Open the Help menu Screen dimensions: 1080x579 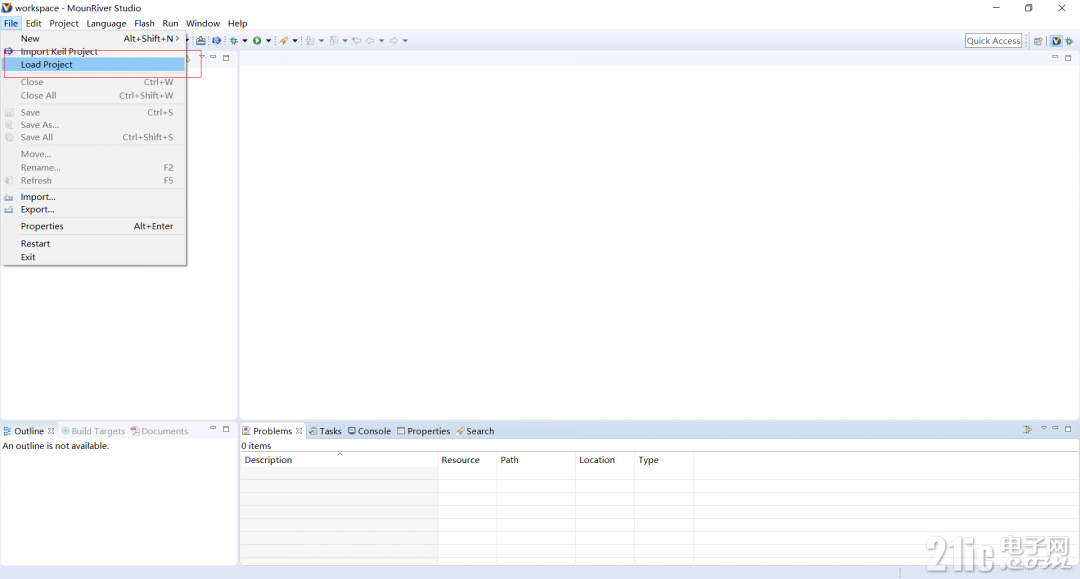coord(238,23)
